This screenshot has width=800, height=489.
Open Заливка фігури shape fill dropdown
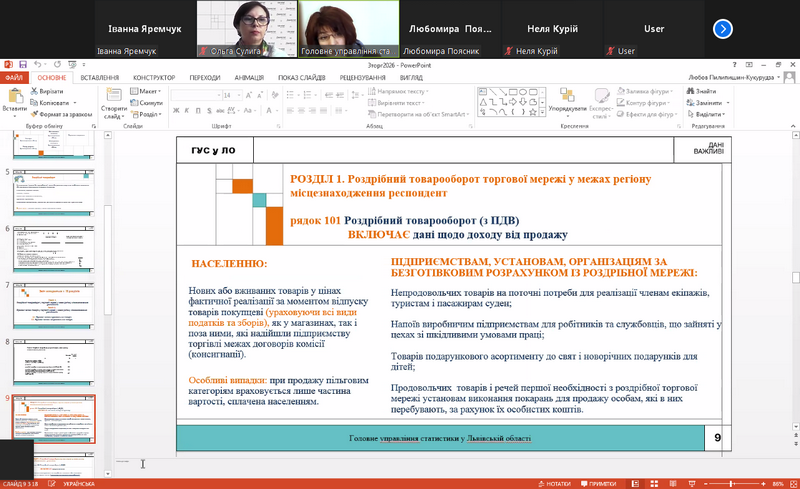point(645,91)
